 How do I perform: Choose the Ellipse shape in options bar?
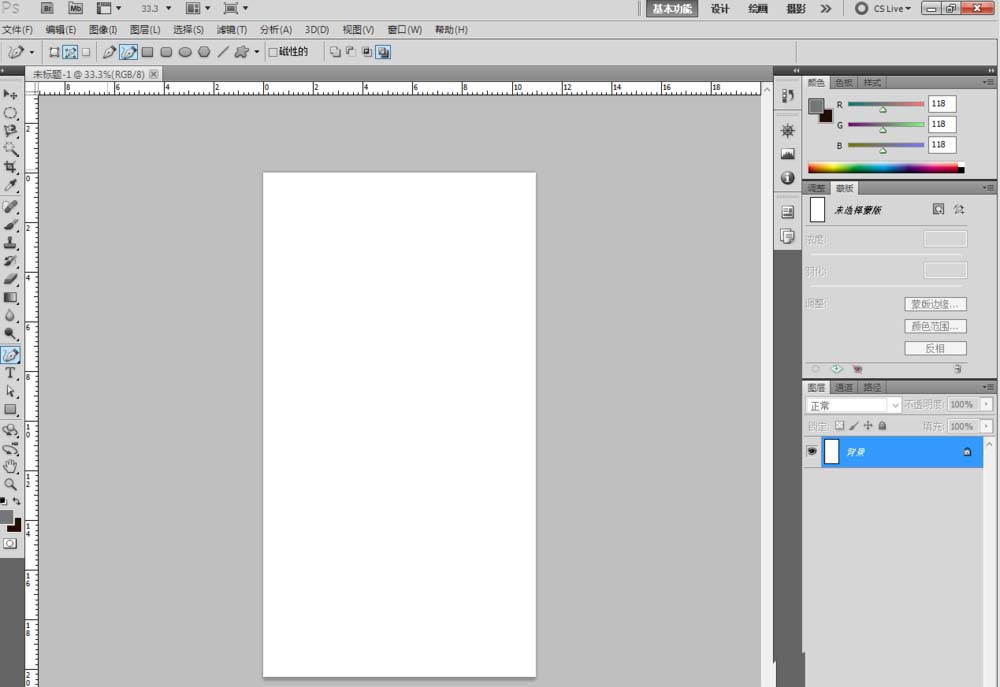coord(185,52)
